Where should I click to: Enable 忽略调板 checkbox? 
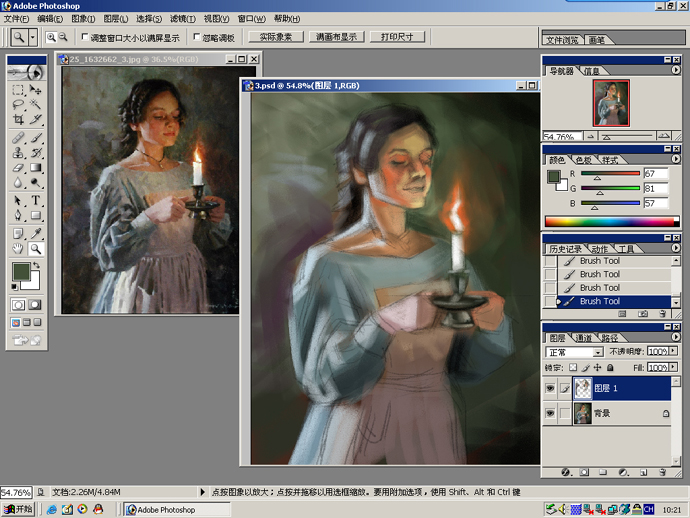(x=197, y=37)
